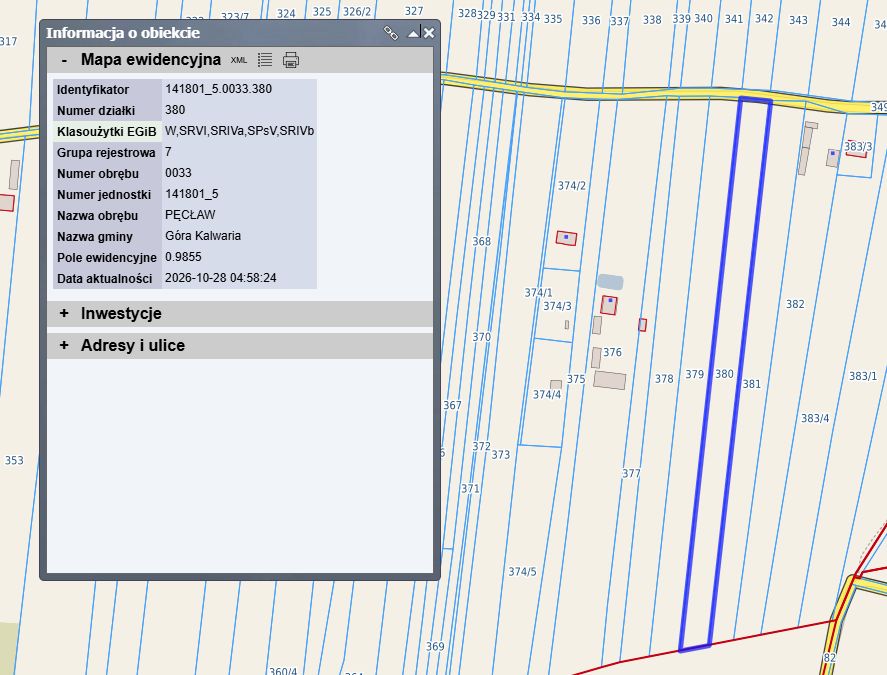This screenshot has width=887, height=675.
Task: Click the Numer działki row label
Action: [x=96, y=111]
